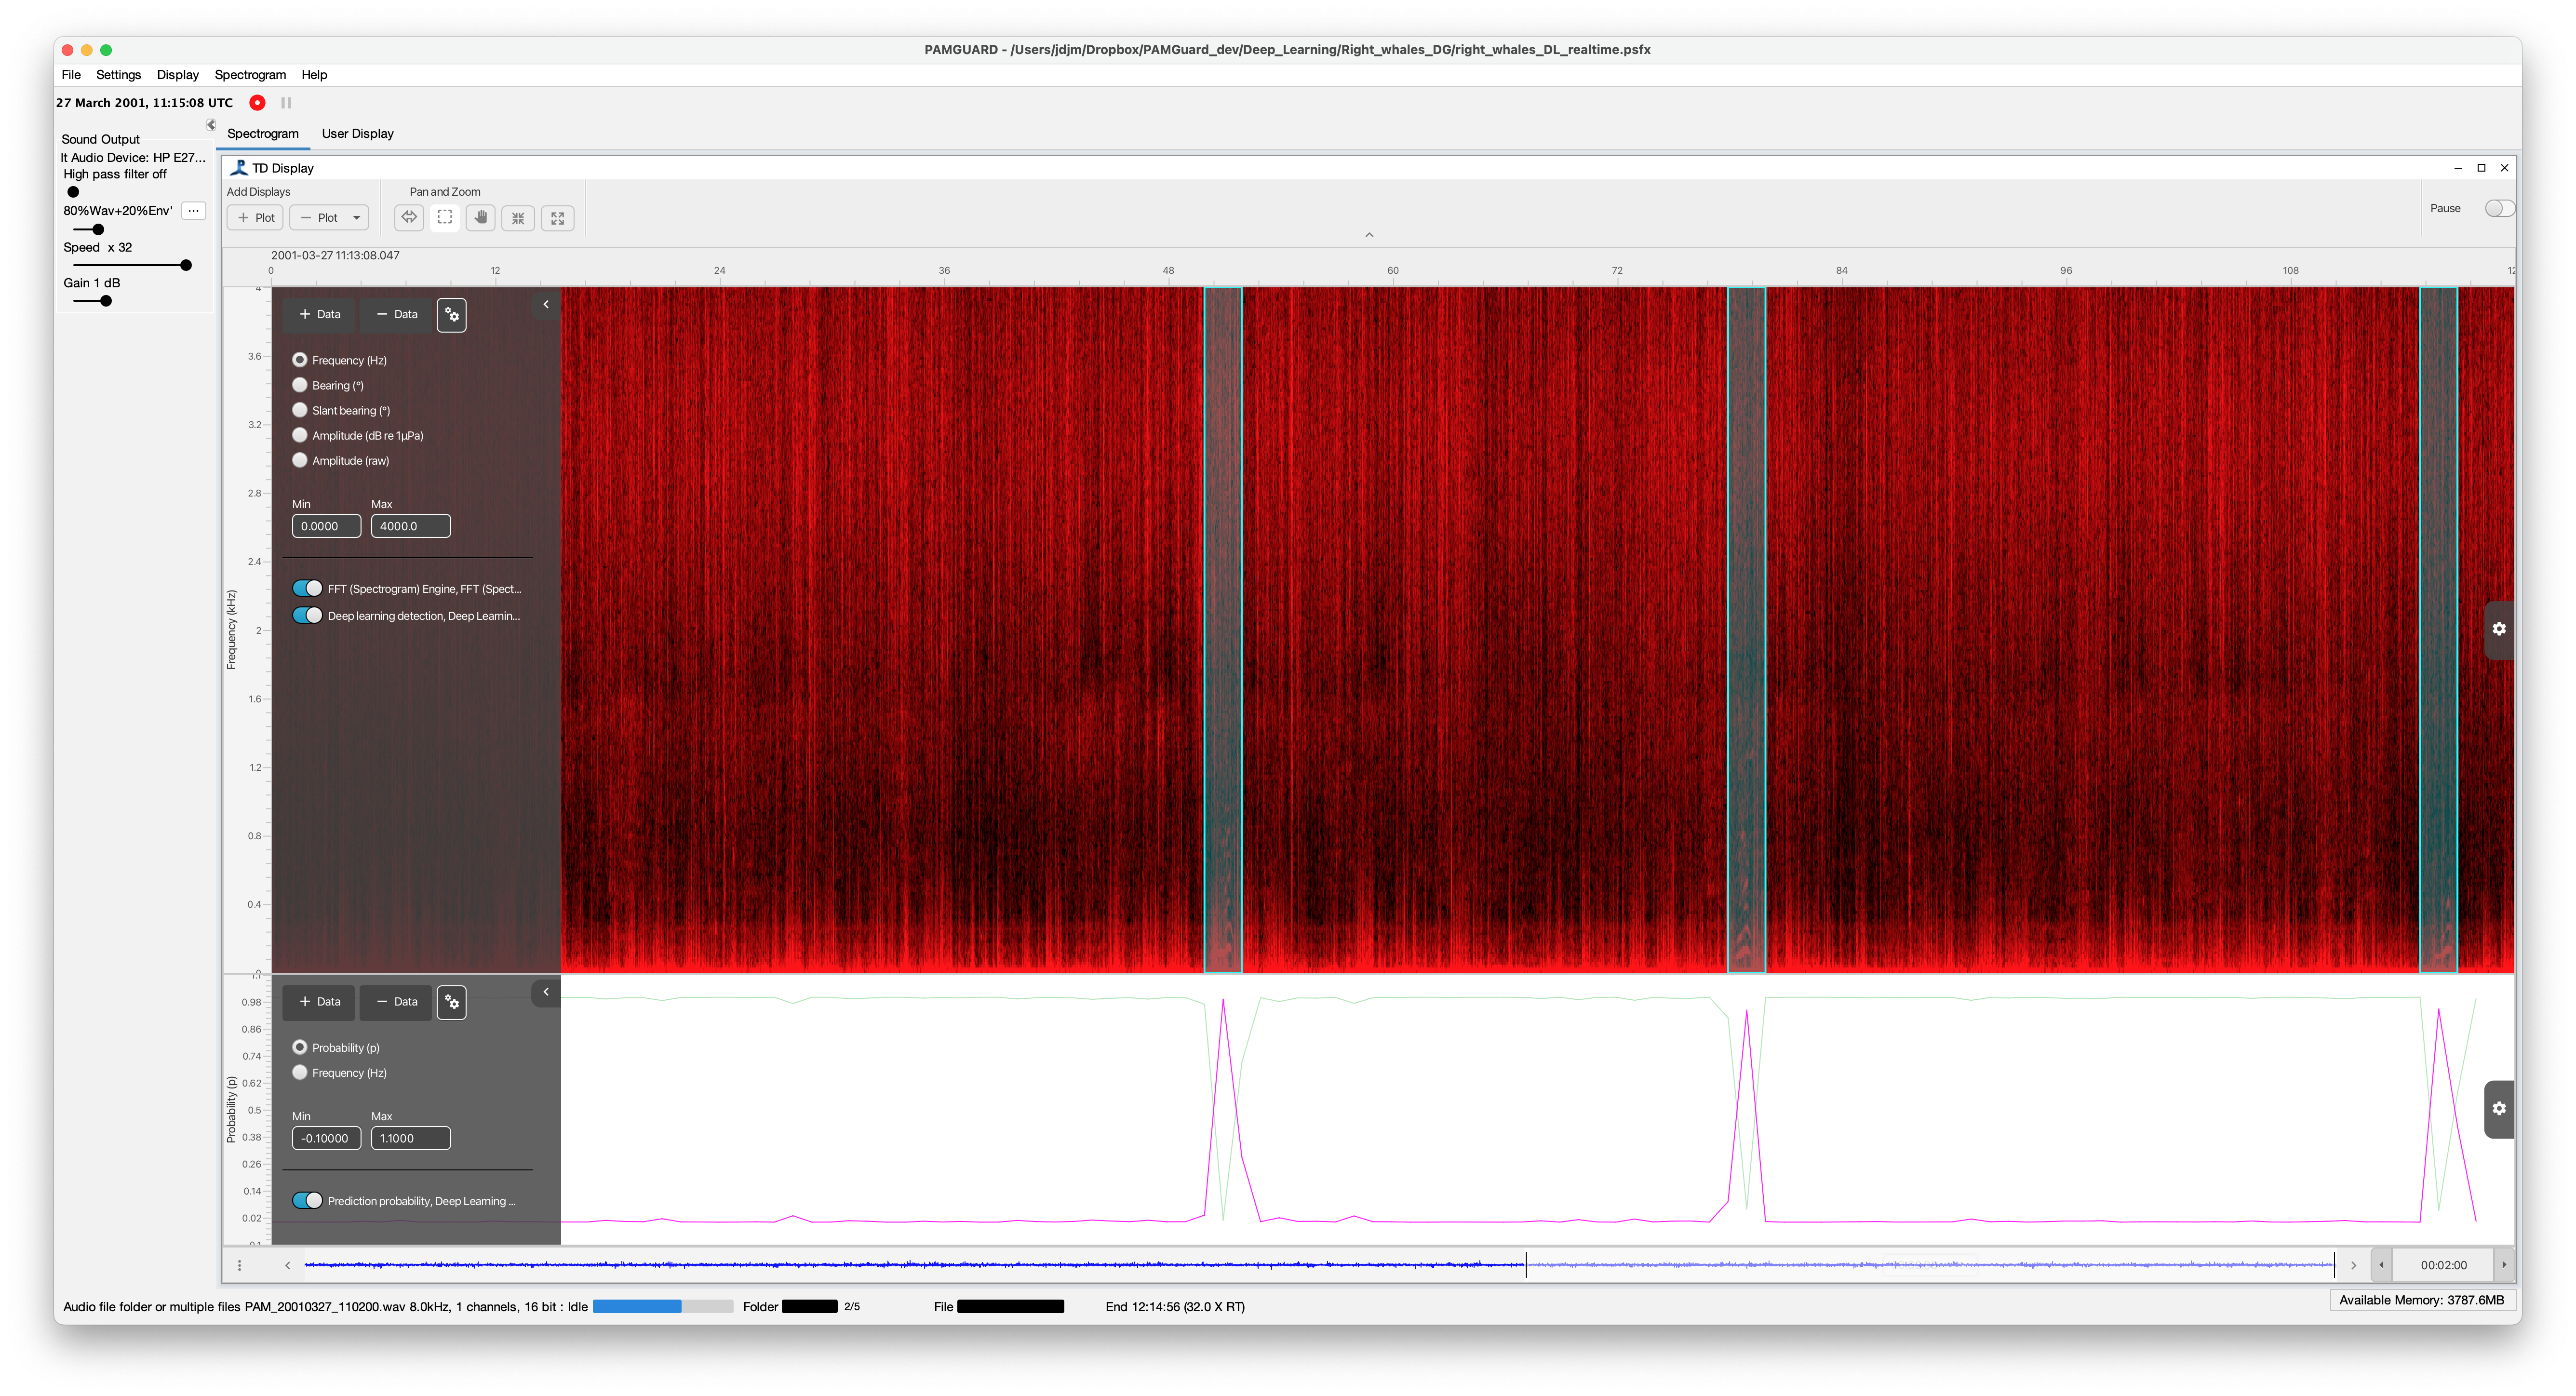Increase visible time range 00:02:00
The image size is (2576, 1396).
2504,1265
